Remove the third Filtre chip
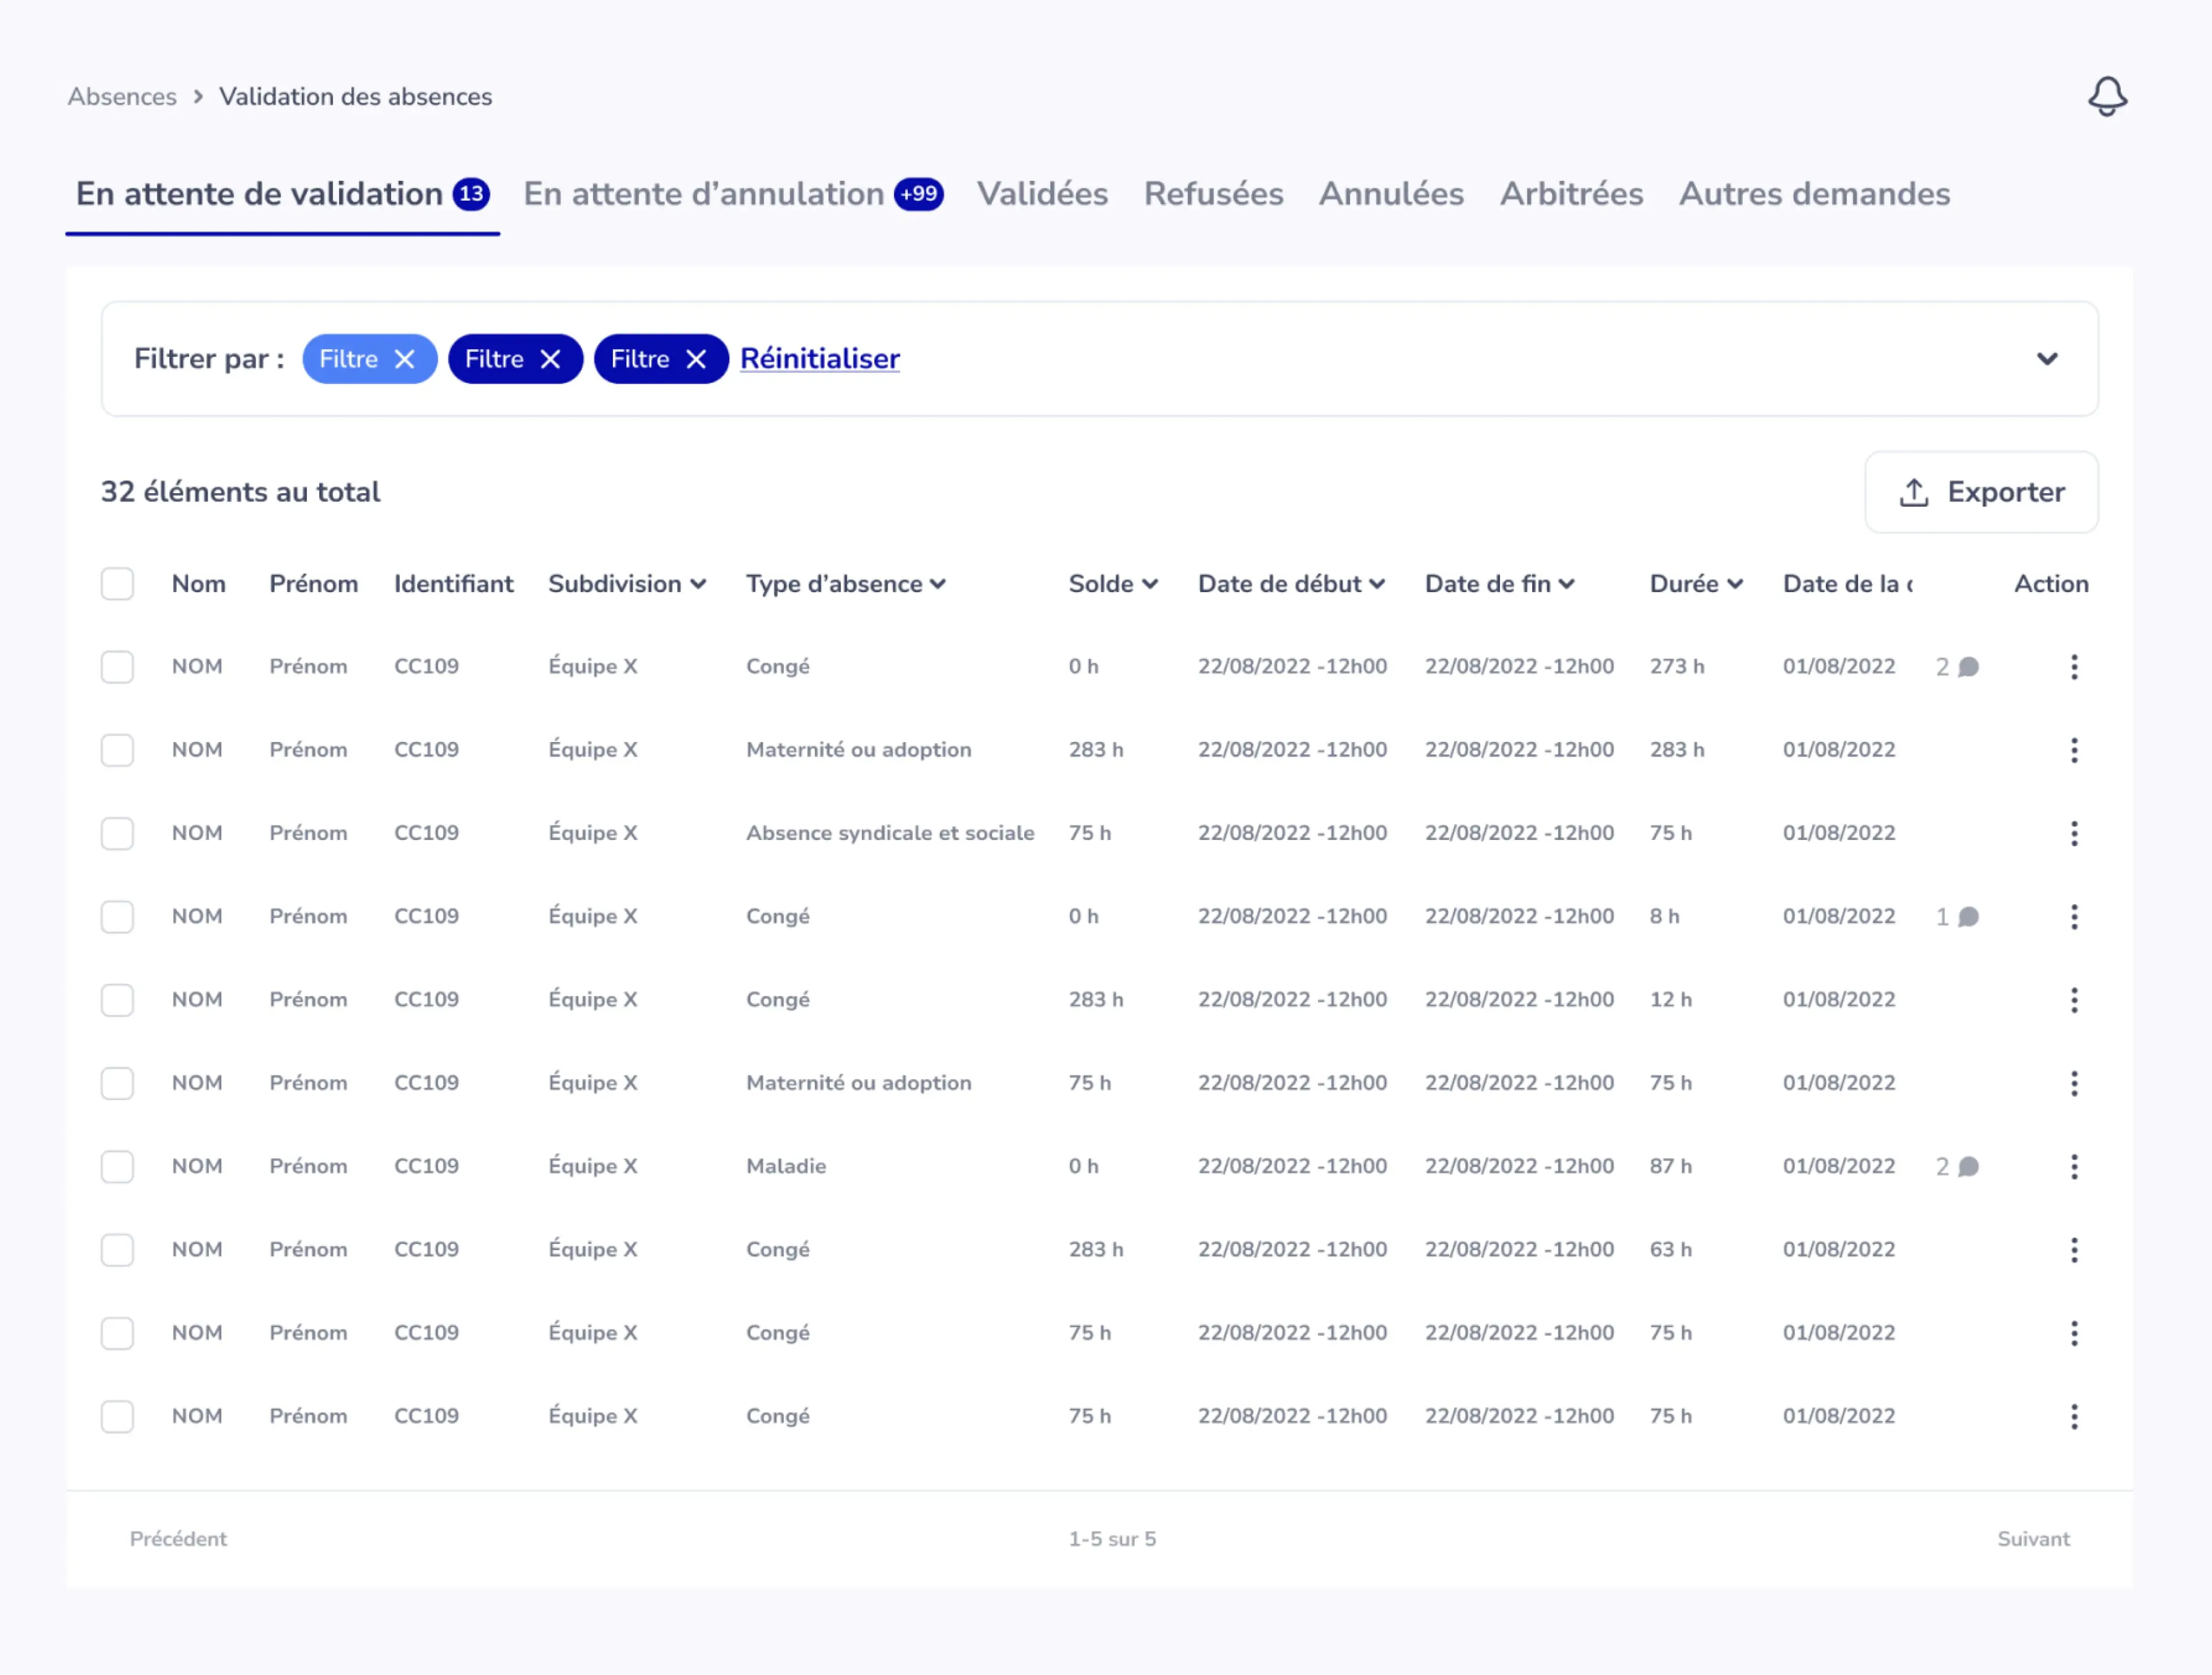The image size is (2212, 1675). point(697,359)
